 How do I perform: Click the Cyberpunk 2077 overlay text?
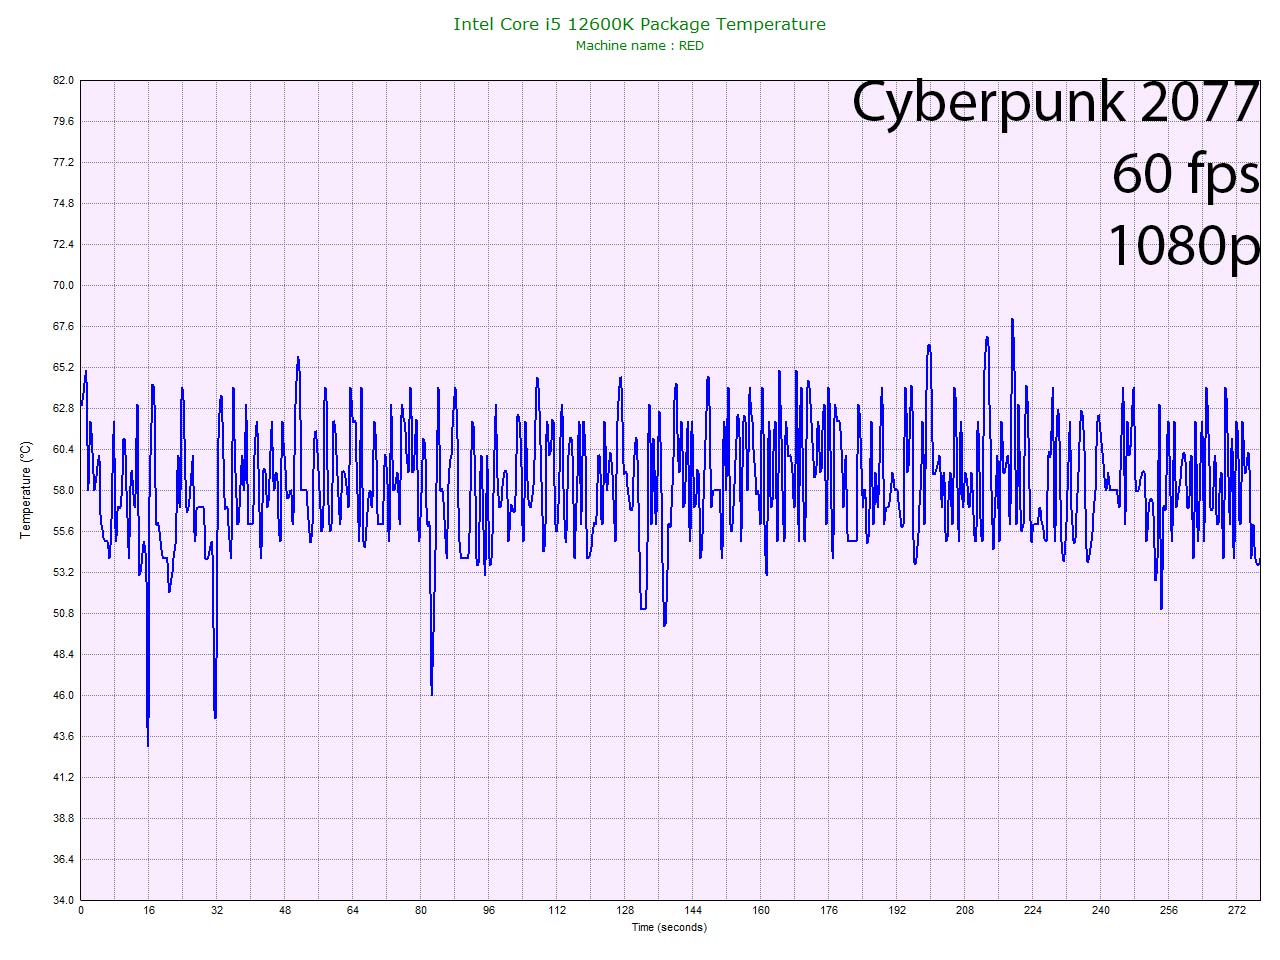click(1054, 103)
